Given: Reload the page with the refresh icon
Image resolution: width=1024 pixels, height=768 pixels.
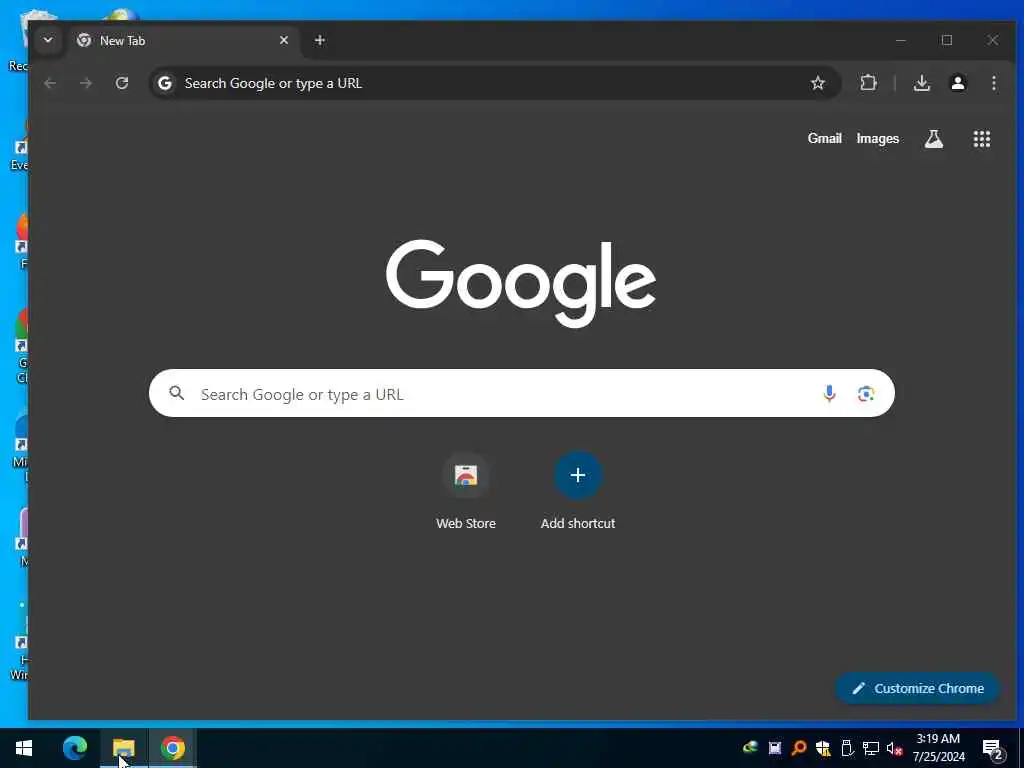Looking at the screenshot, I should (121, 83).
